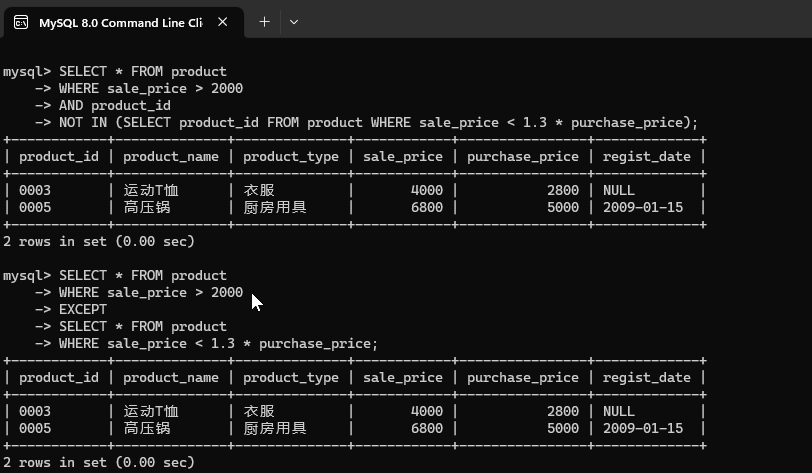
Task: Click the EXCEPT keyword in the second query
Action: pos(83,309)
